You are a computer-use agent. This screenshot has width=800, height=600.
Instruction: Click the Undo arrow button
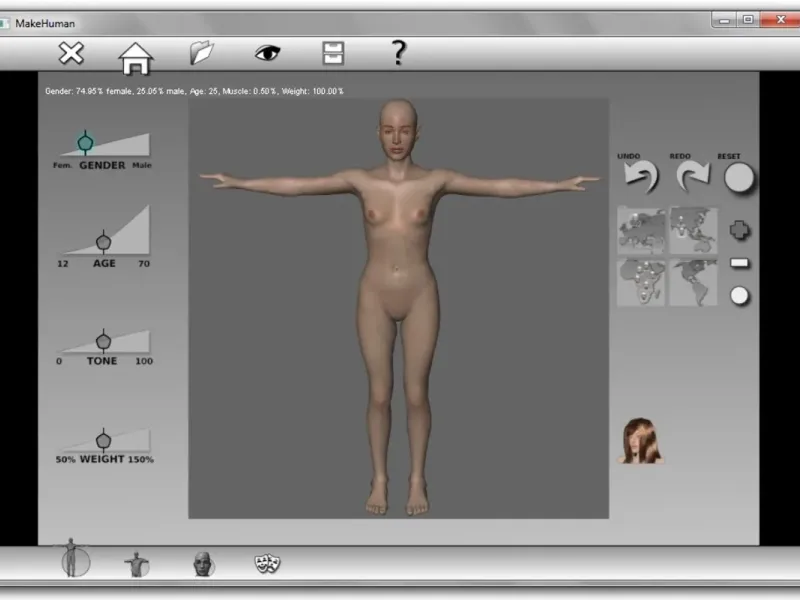641,177
